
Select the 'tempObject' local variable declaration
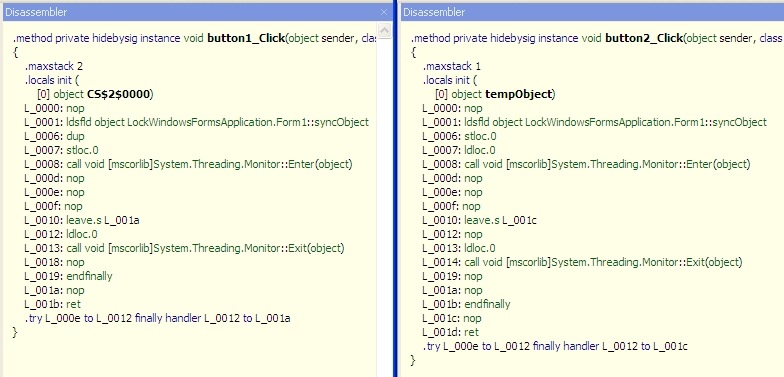495,94
